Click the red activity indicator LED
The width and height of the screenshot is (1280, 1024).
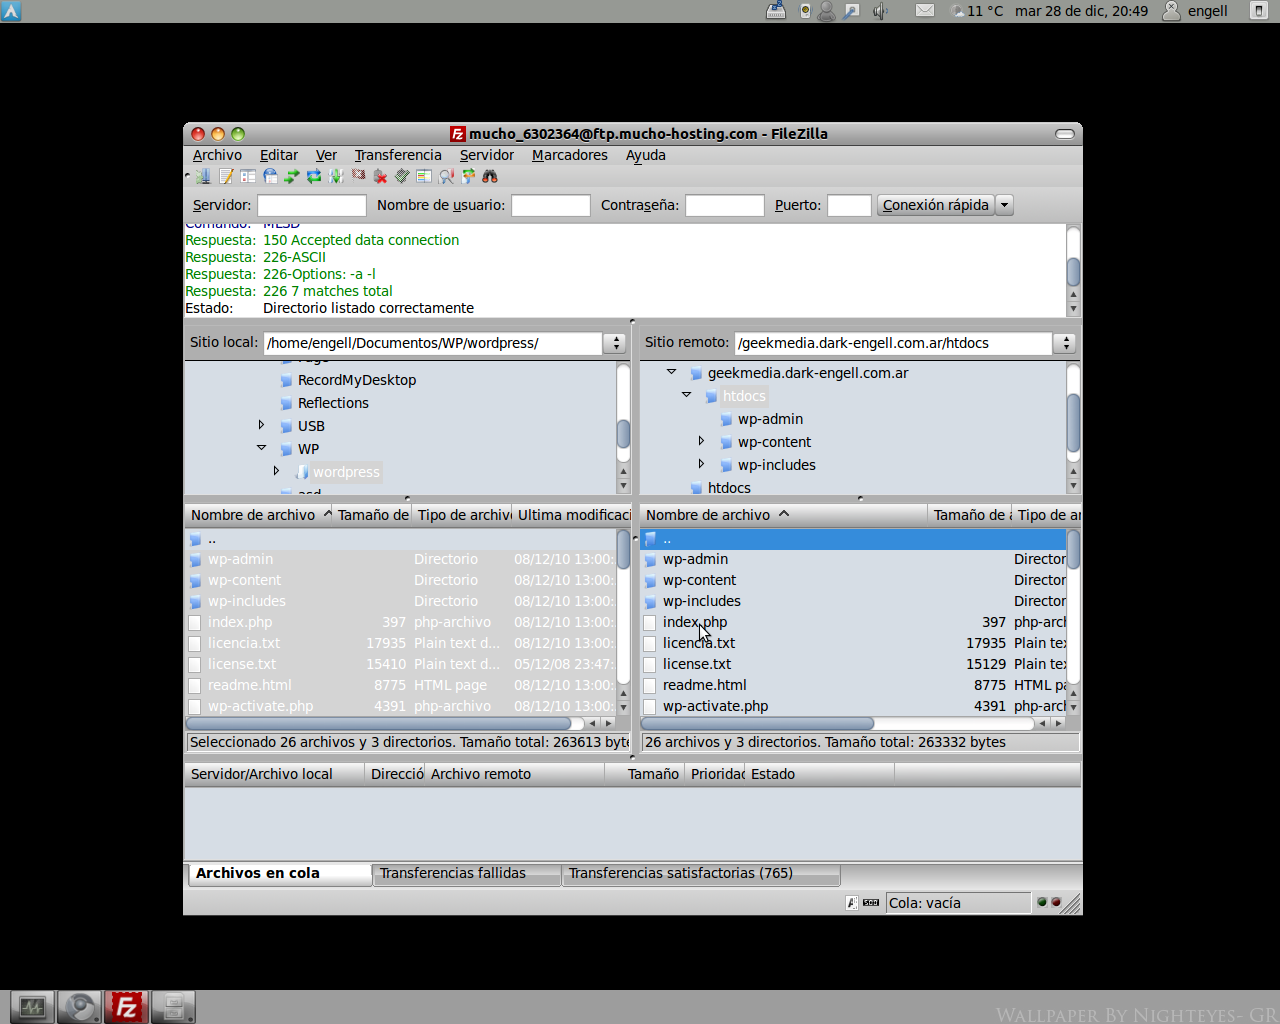point(1056,902)
